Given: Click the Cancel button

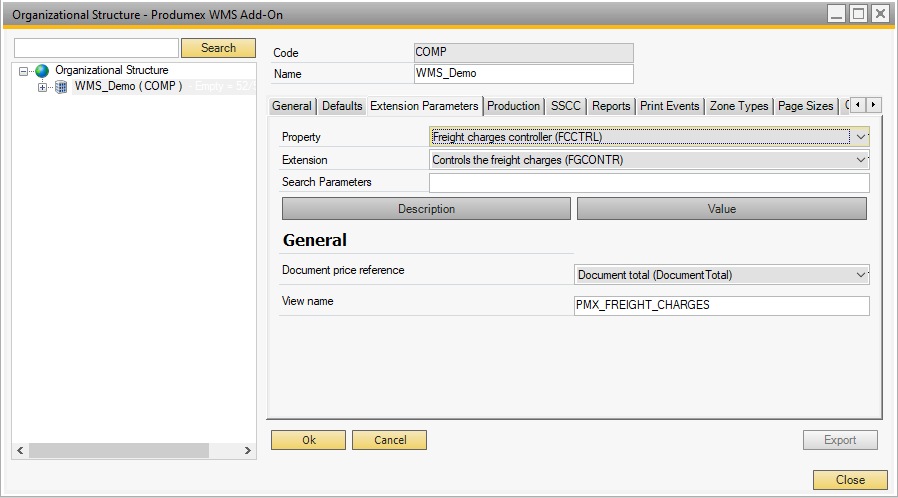Looking at the screenshot, I should point(389,440).
